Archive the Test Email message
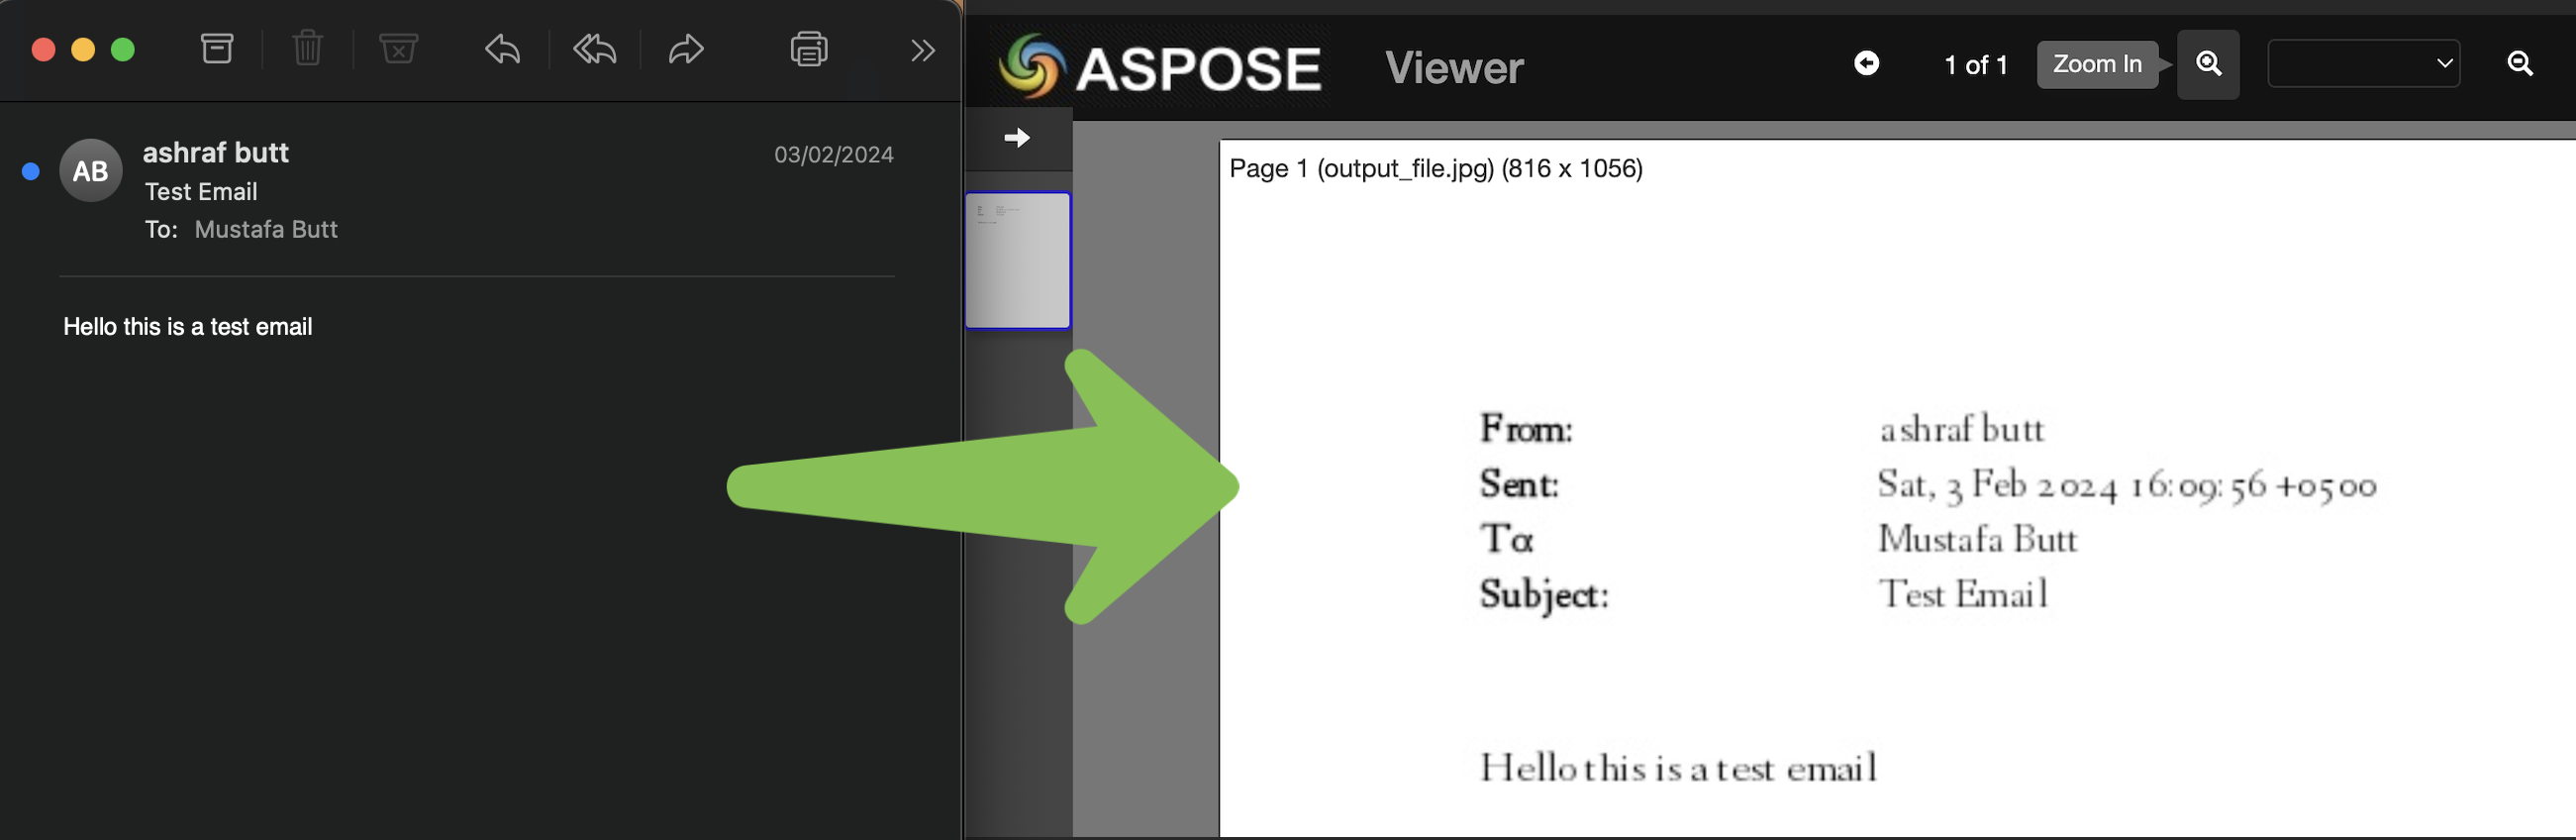The height and width of the screenshot is (840, 2576). point(217,49)
